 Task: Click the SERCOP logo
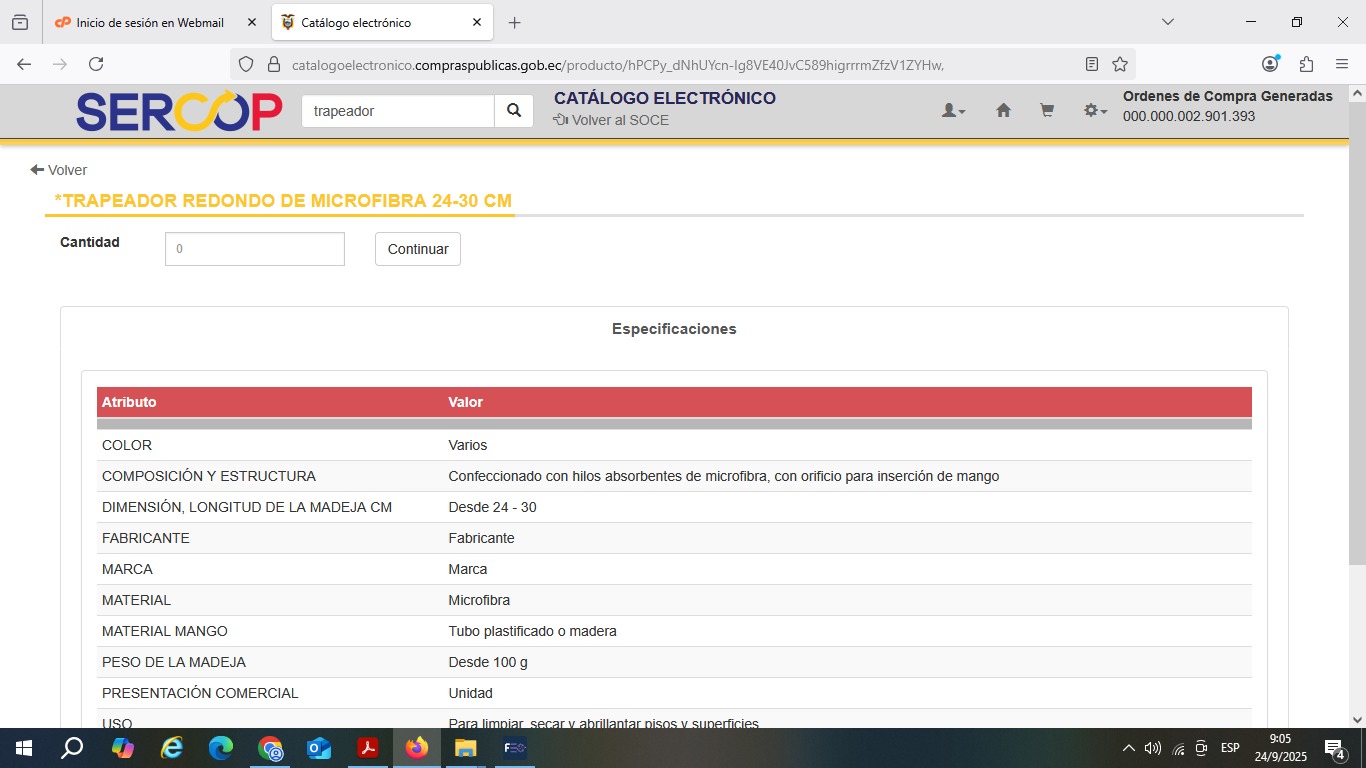pyautogui.click(x=179, y=111)
